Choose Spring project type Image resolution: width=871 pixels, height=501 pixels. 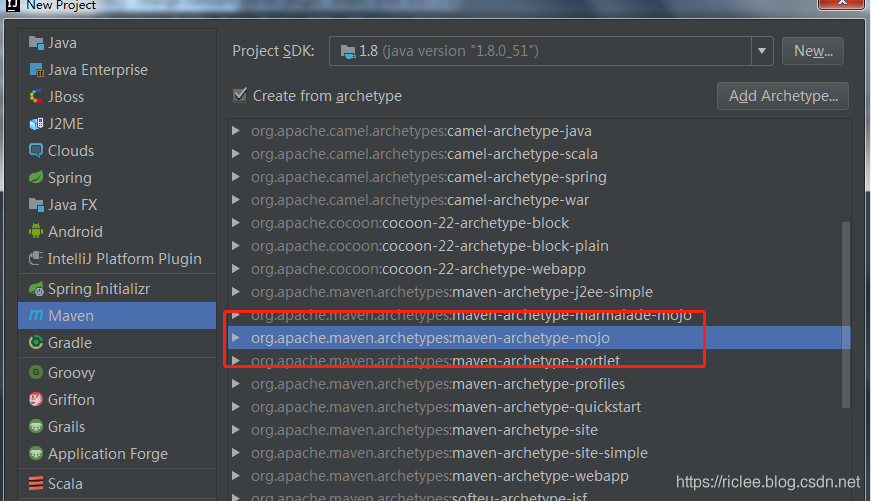tap(117, 178)
